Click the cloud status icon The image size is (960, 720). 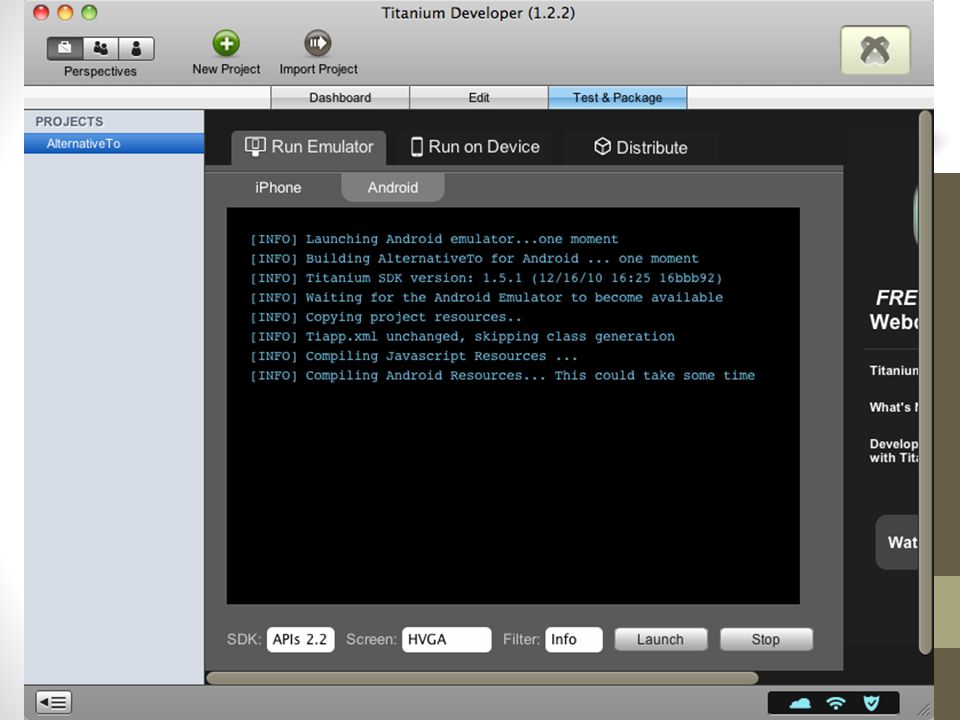[x=799, y=703]
